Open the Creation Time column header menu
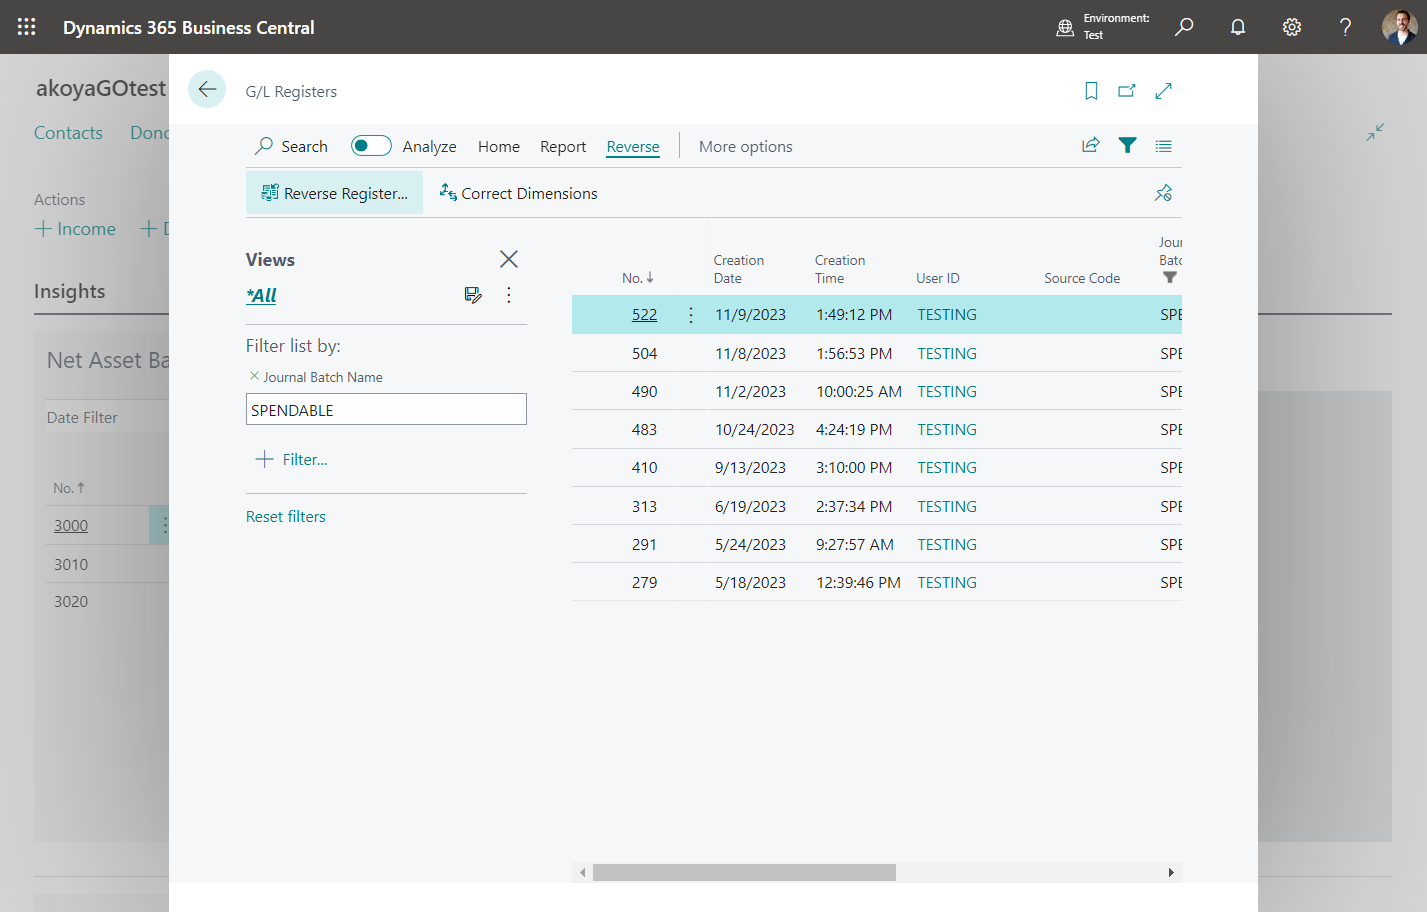Image resolution: width=1427 pixels, height=912 pixels. (x=840, y=269)
